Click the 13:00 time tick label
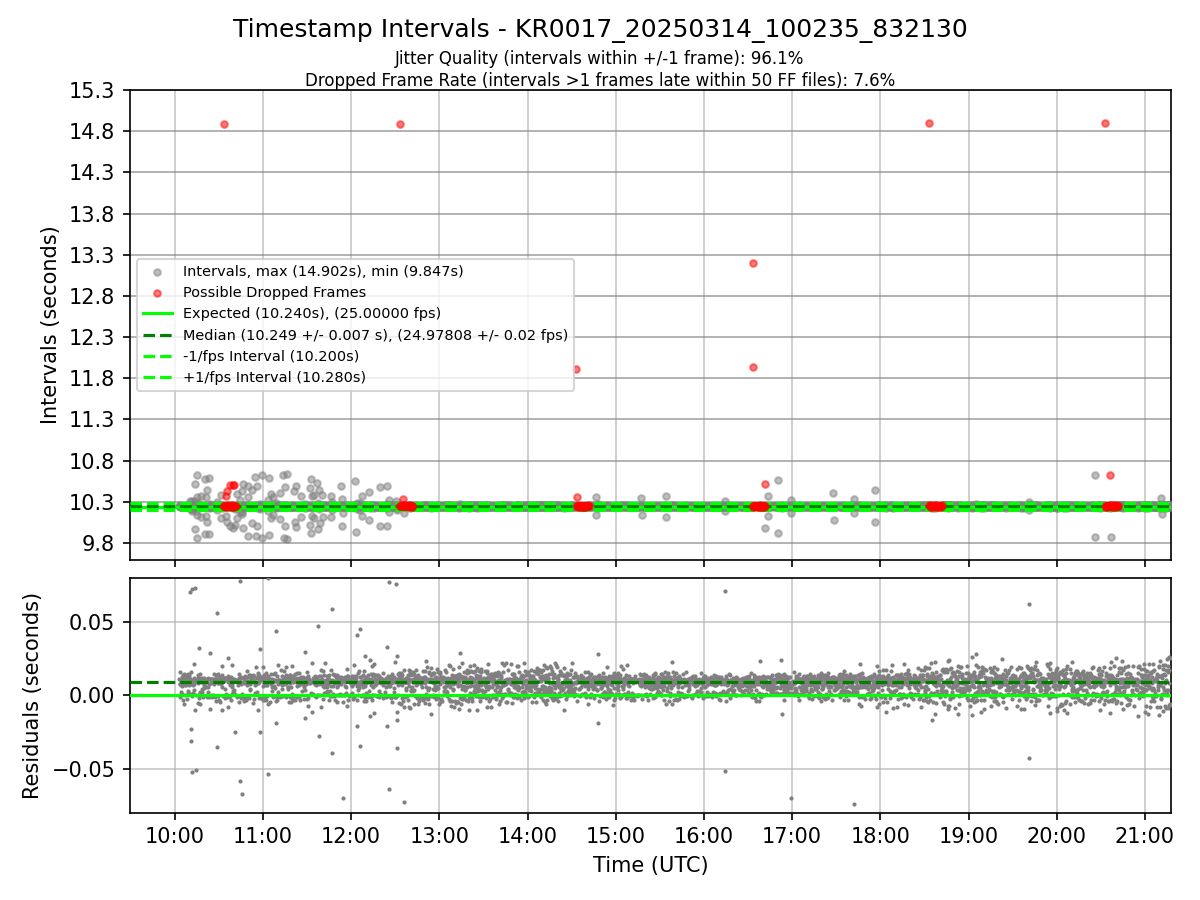 (439, 834)
